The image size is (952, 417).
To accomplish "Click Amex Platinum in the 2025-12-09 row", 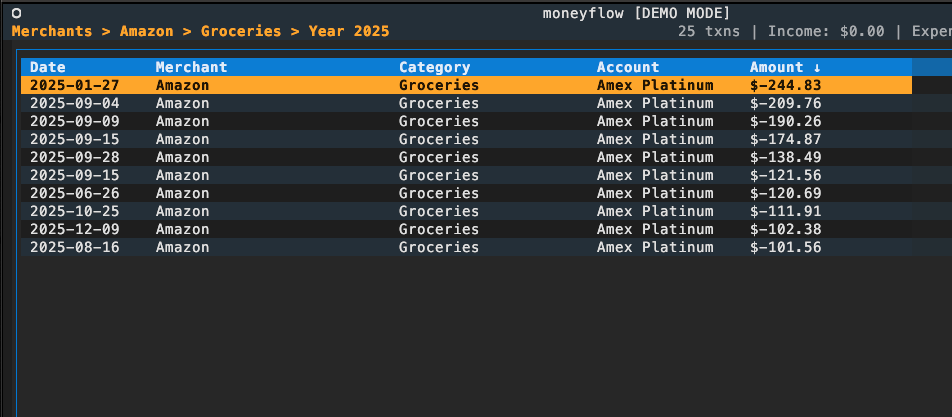I will [655, 229].
